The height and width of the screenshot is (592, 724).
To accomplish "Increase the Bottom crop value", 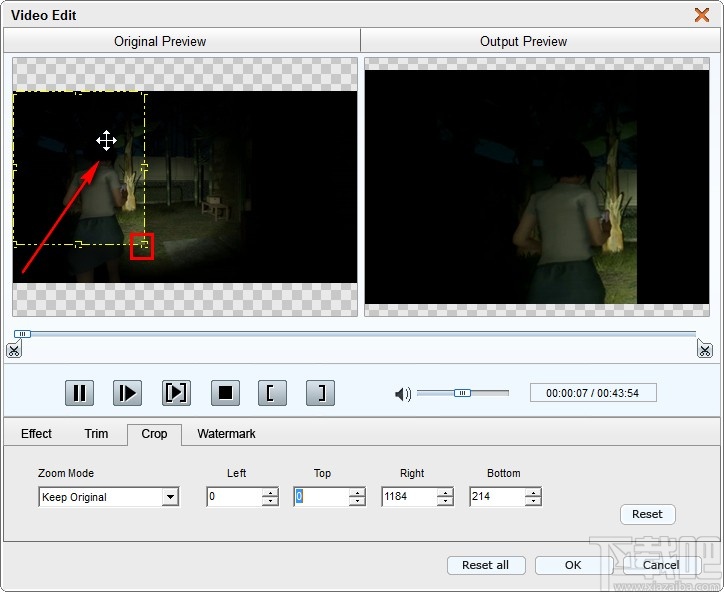I will 533,492.
